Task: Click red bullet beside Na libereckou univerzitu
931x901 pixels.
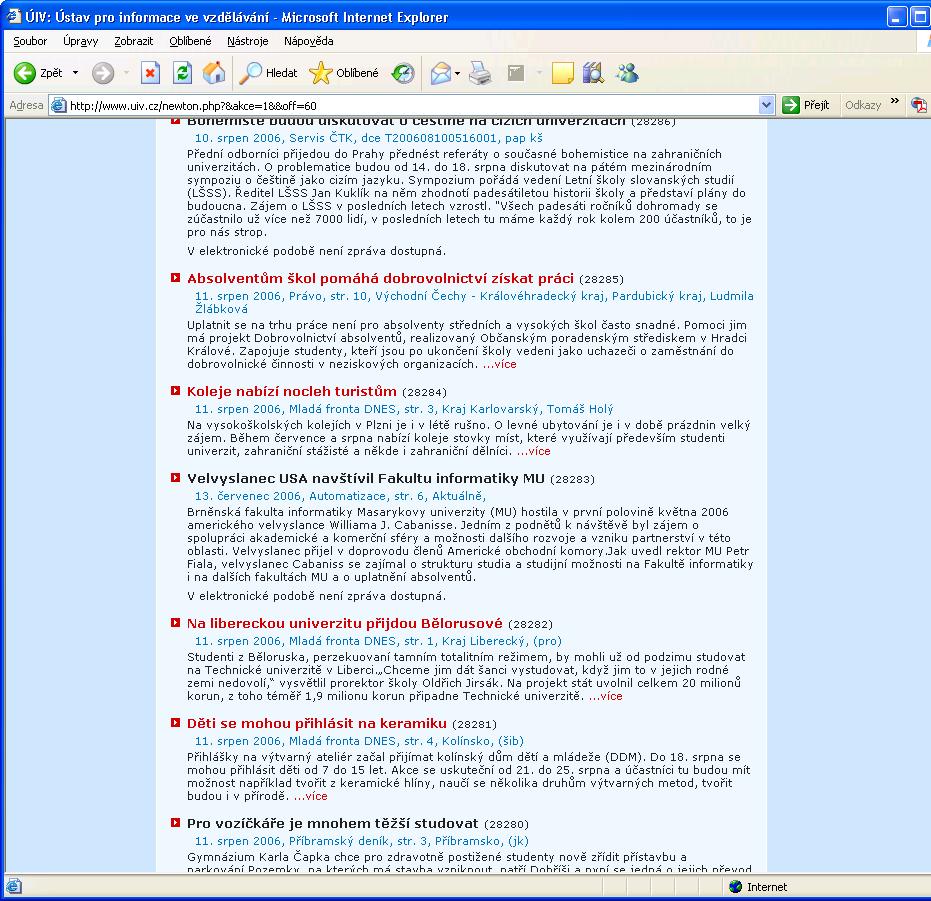Action: [175, 622]
